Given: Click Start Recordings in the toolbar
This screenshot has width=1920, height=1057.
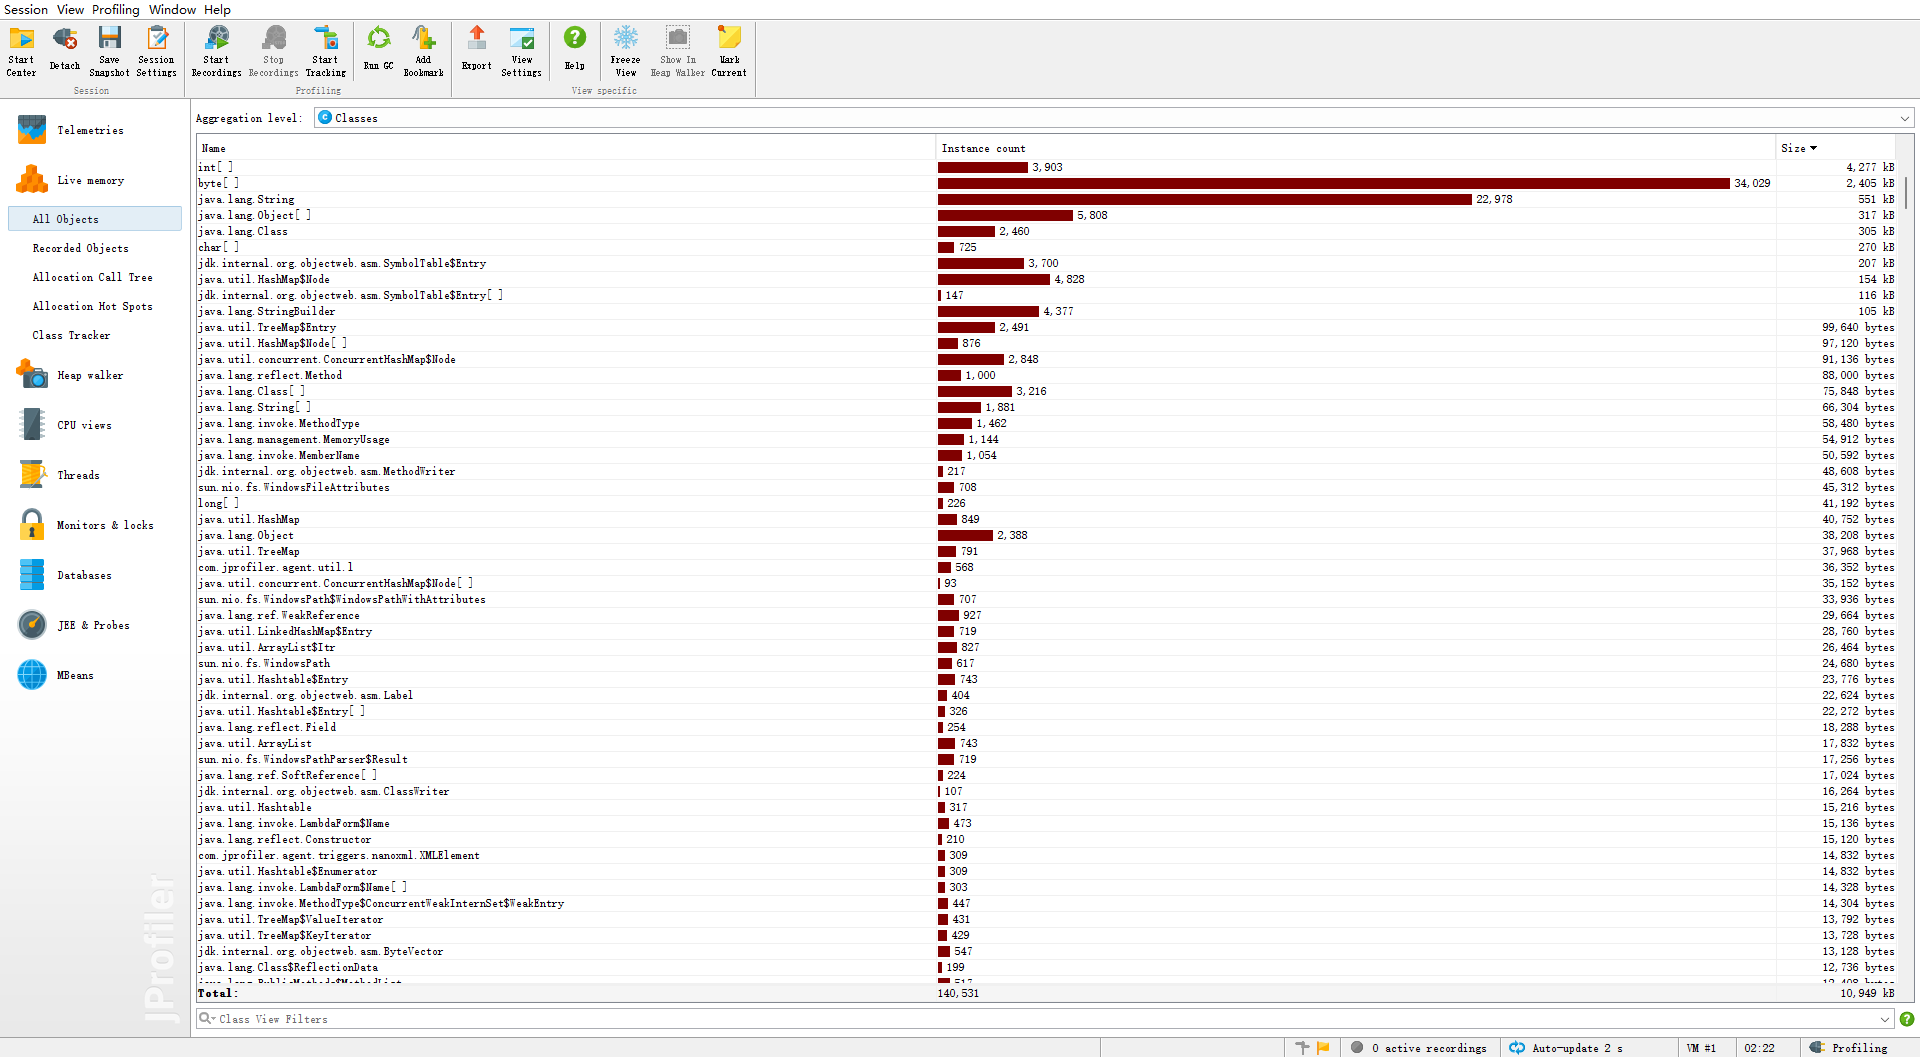Looking at the screenshot, I should pos(216,52).
